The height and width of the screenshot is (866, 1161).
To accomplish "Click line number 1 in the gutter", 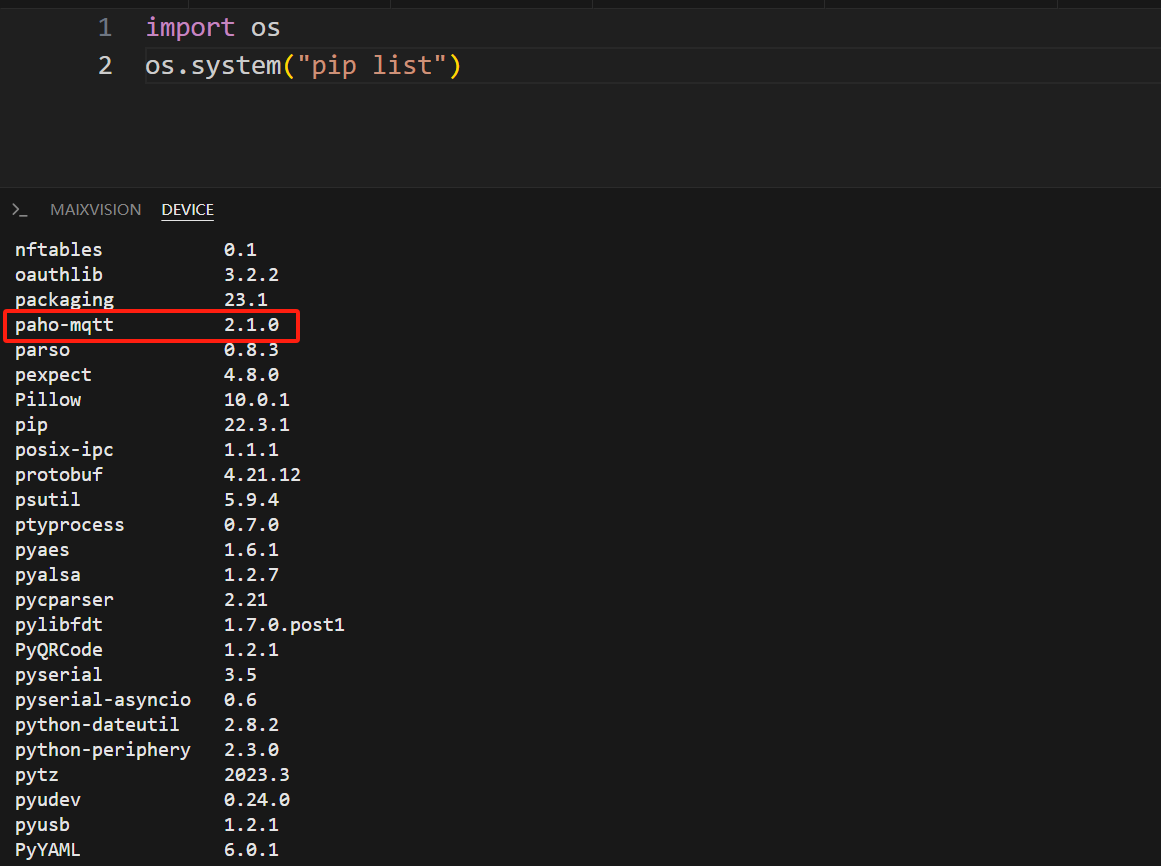I will [x=105, y=28].
